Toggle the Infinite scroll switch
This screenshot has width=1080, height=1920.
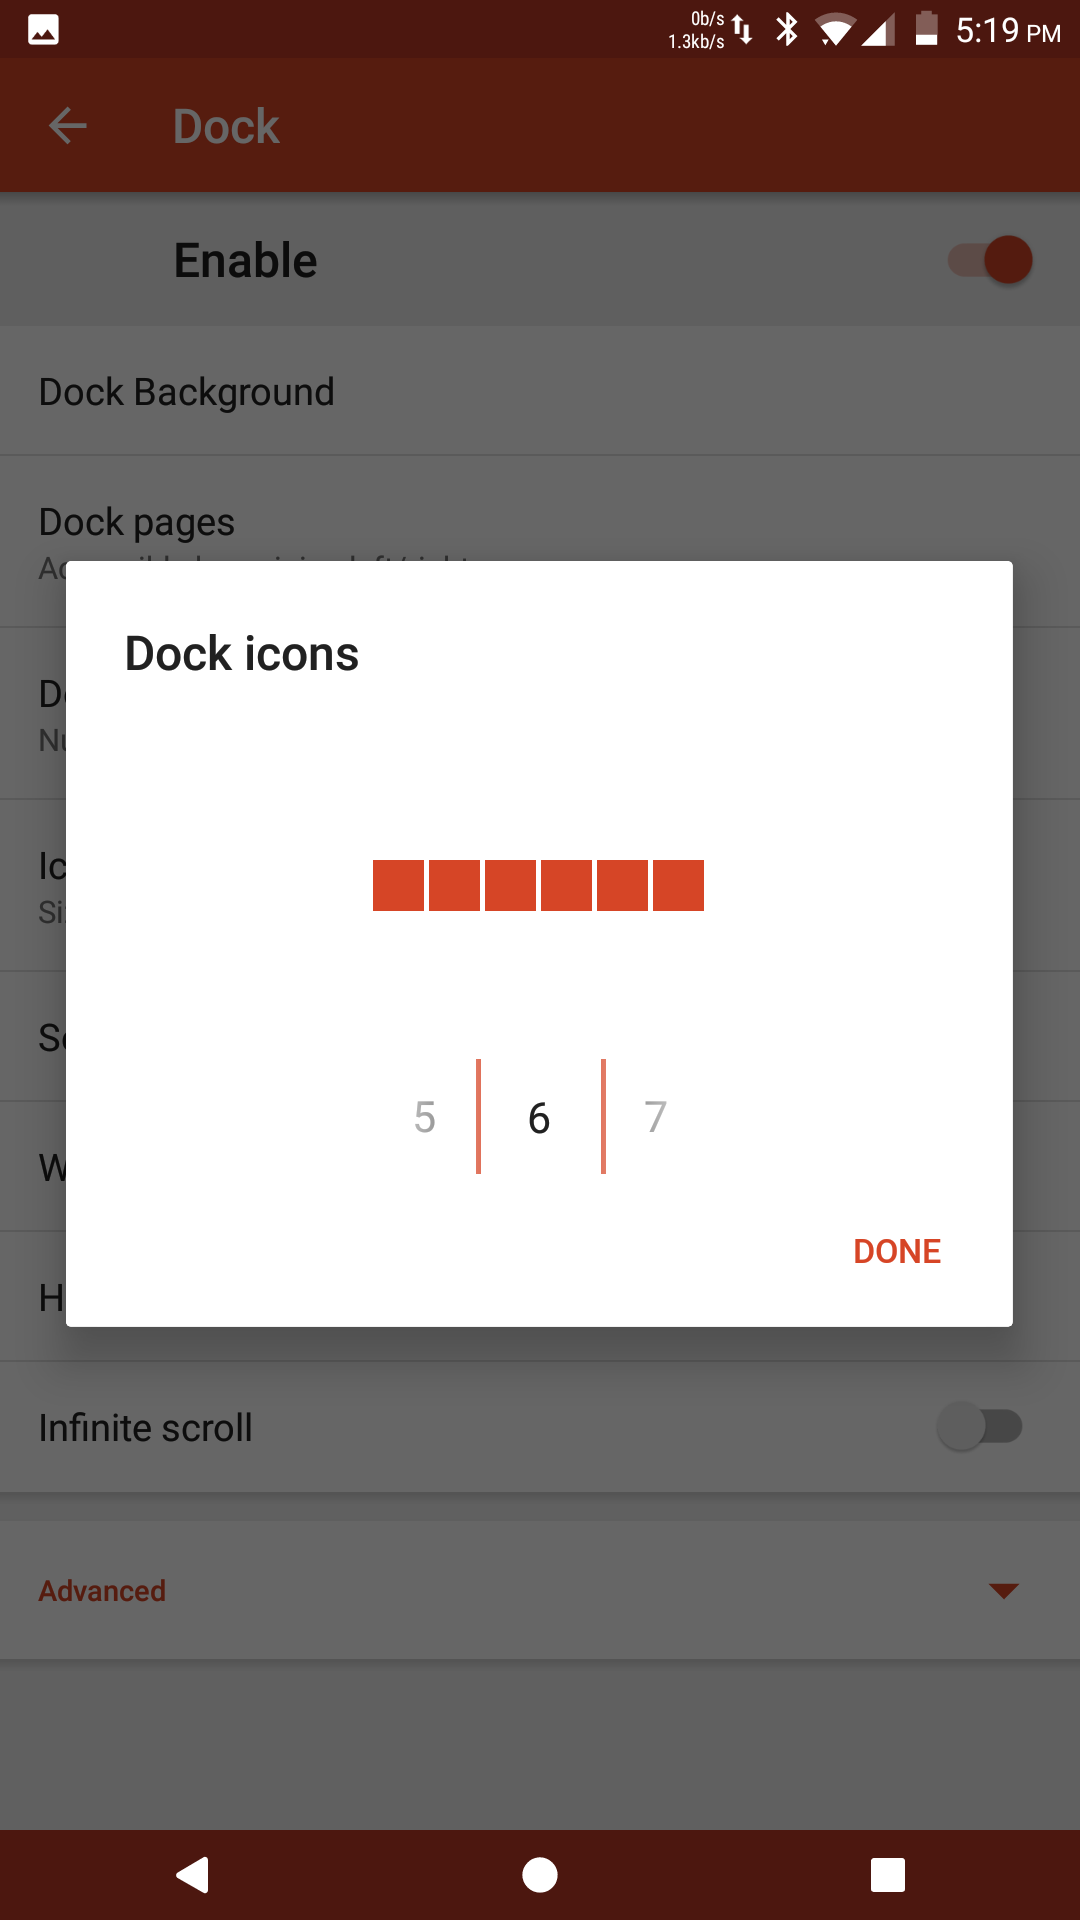coord(980,1426)
